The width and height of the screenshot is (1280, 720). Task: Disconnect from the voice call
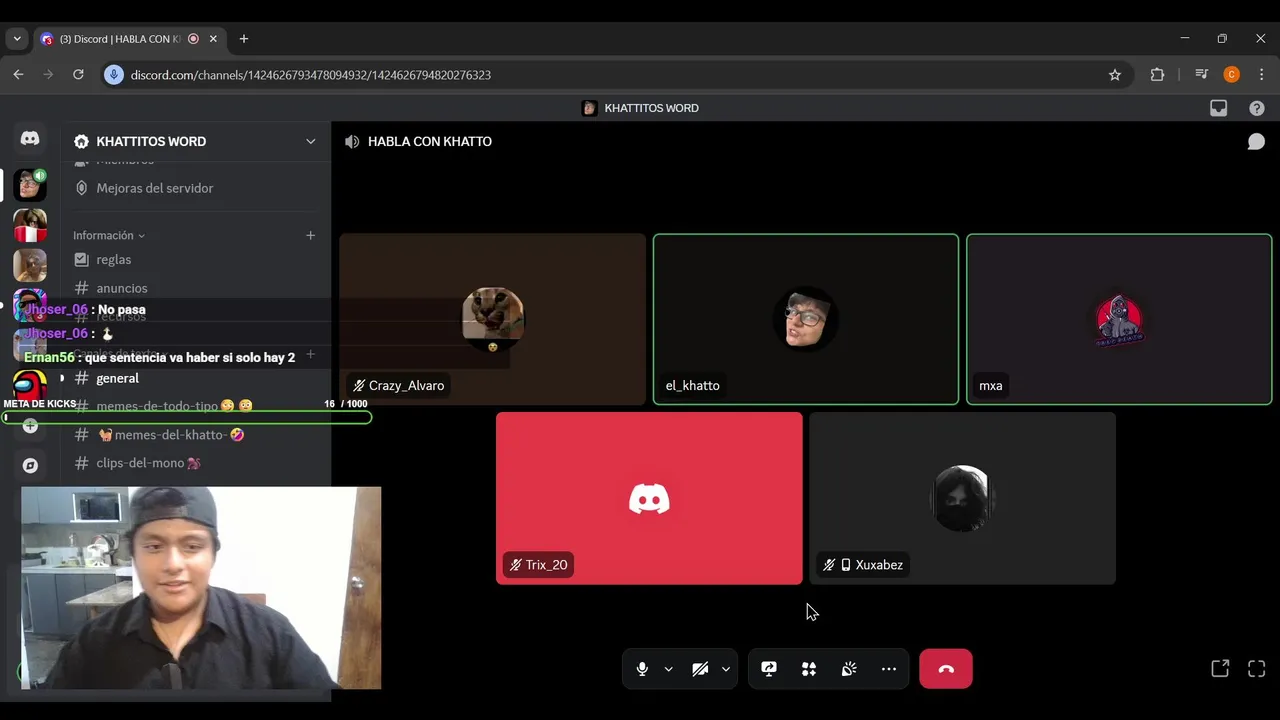pos(946,669)
